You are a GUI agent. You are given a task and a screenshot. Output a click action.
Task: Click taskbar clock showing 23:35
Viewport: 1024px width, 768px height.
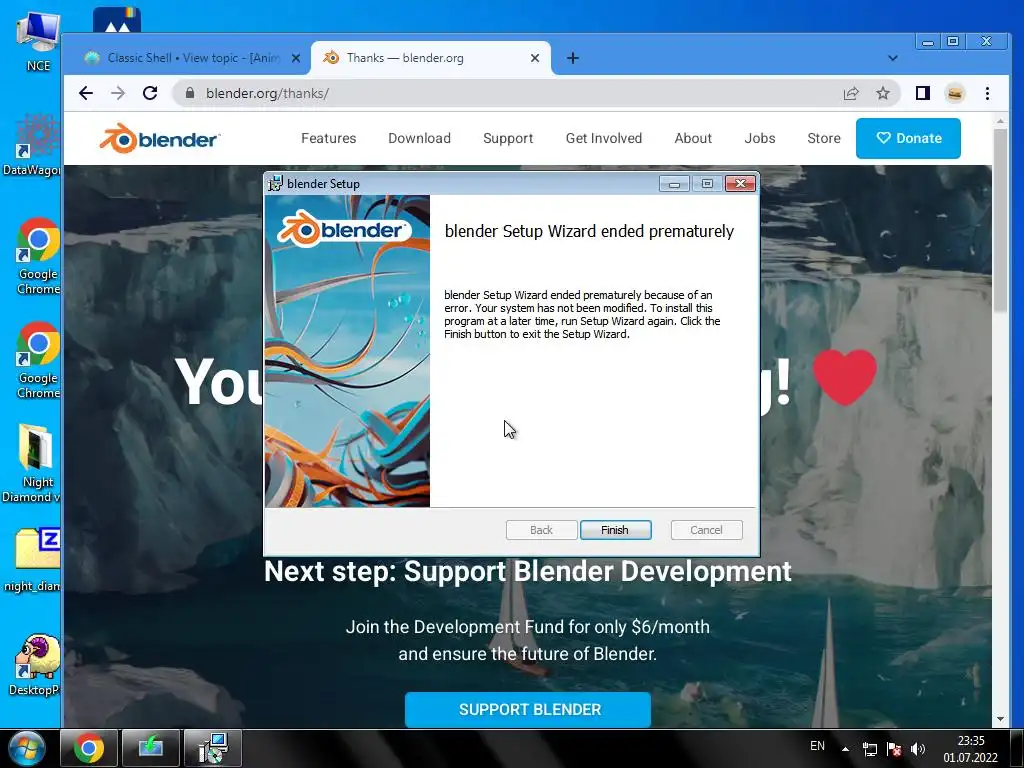point(970,749)
